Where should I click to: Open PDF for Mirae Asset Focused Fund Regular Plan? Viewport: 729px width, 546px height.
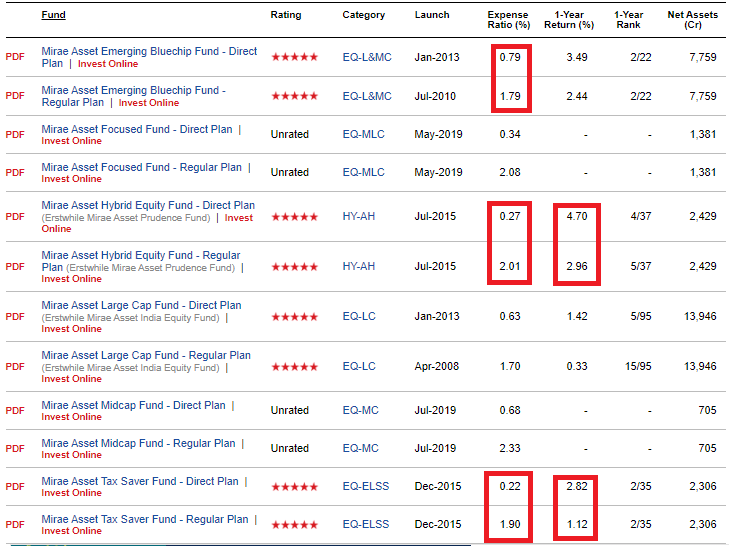[x=15, y=173]
